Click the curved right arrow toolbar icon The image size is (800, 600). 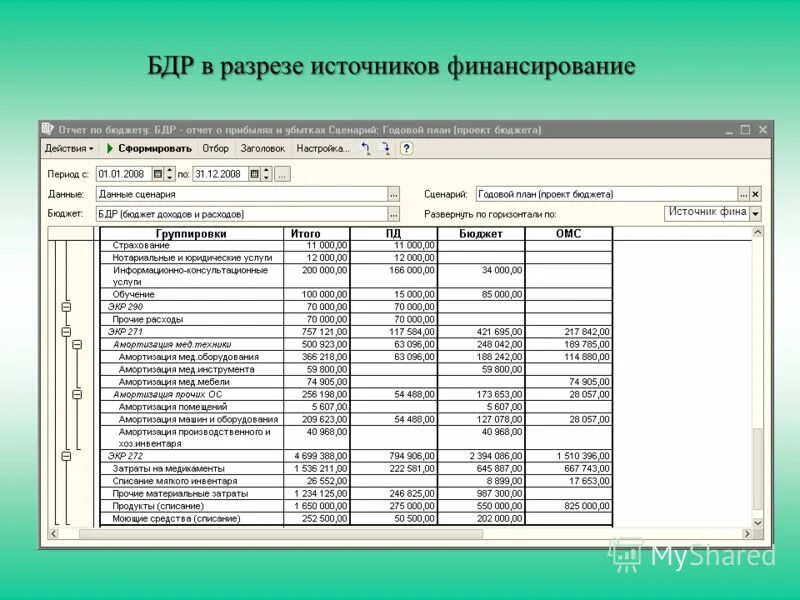tap(388, 147)
